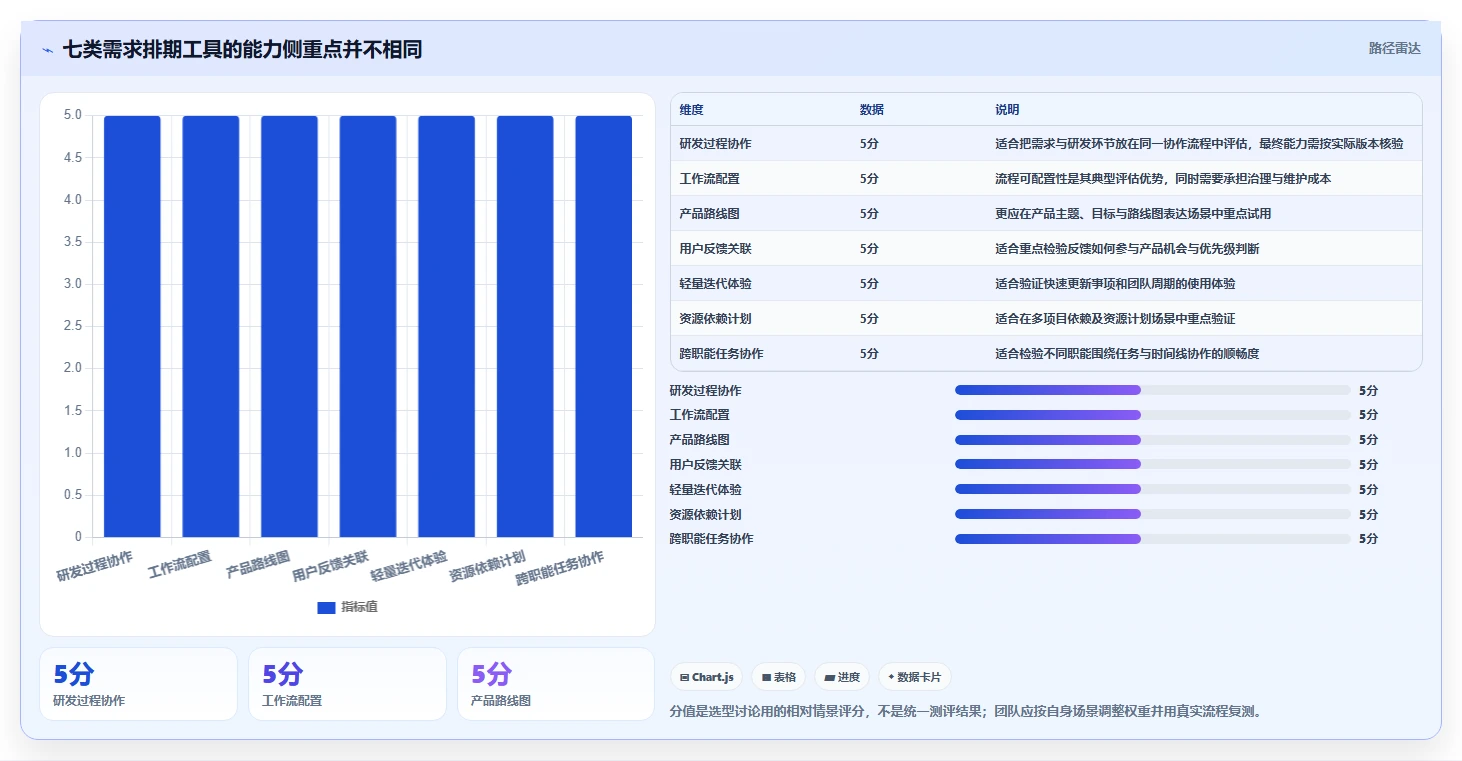Click the 资源依赖计划 bar in the chart

pyautogui.click(x=525, y=326)
